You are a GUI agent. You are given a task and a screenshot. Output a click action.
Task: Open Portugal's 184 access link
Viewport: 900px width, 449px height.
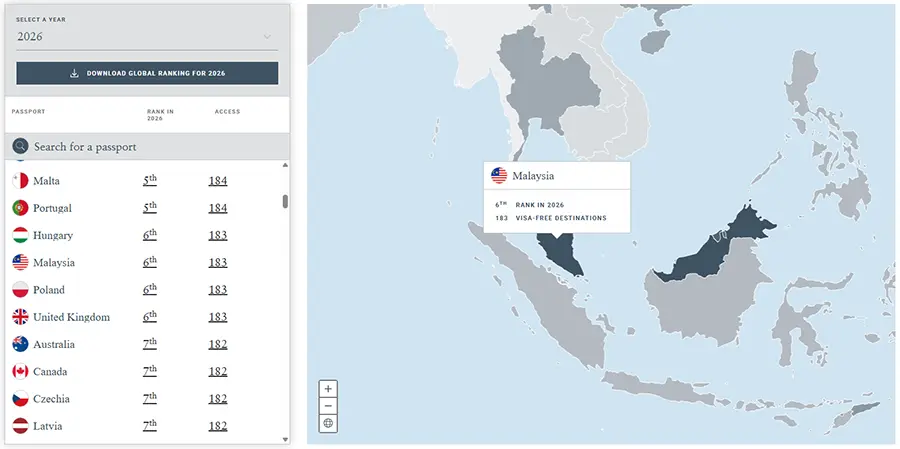(x=218, y=208)
